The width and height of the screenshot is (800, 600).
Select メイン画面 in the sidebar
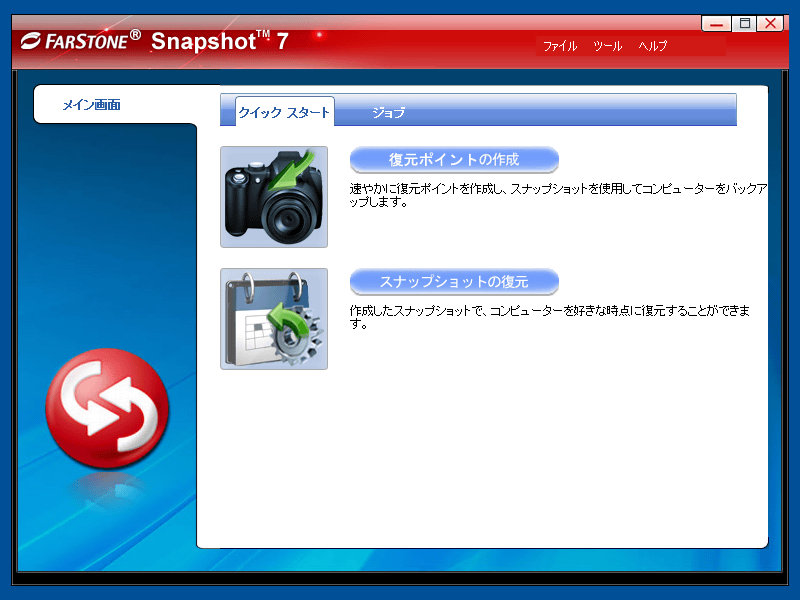click(91, 105)
